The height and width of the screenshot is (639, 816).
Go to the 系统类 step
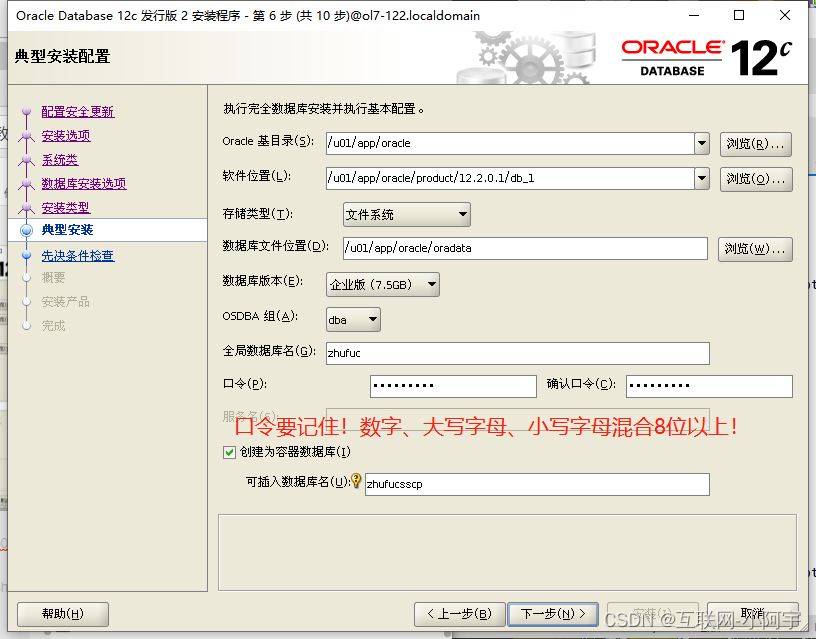tap(60, 160)
